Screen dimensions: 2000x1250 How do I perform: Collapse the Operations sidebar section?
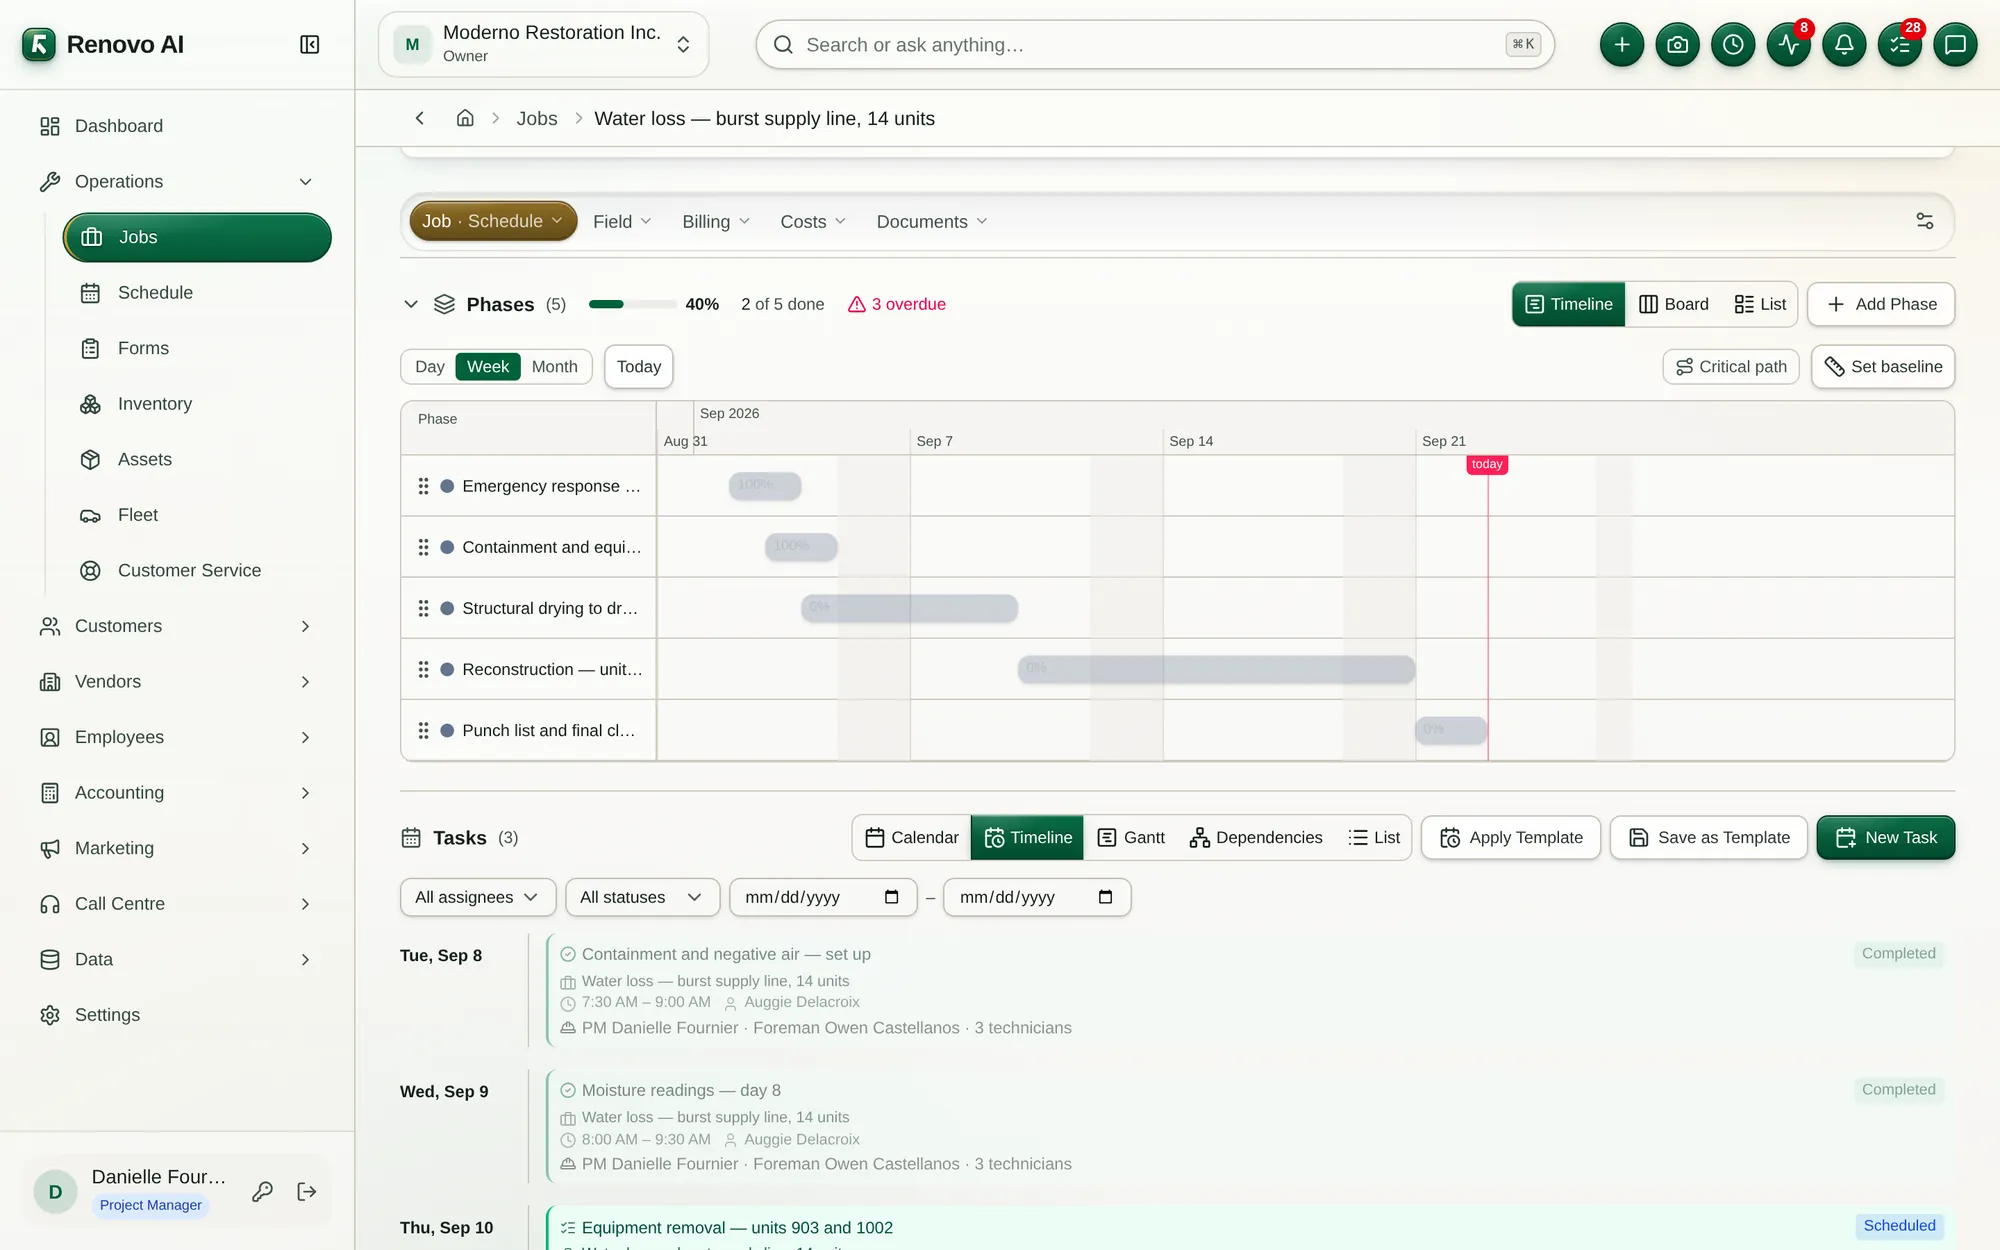(x=176, y=182)
